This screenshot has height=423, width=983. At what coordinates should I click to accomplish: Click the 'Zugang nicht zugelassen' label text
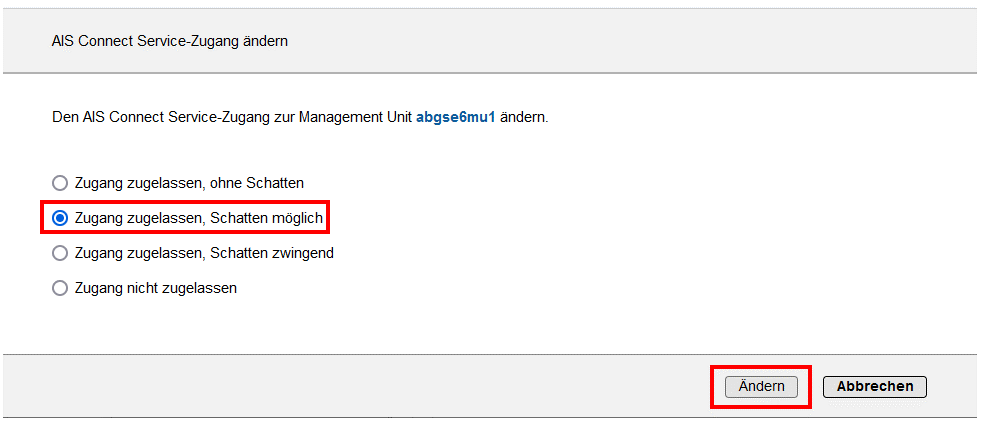coord(156,288)
